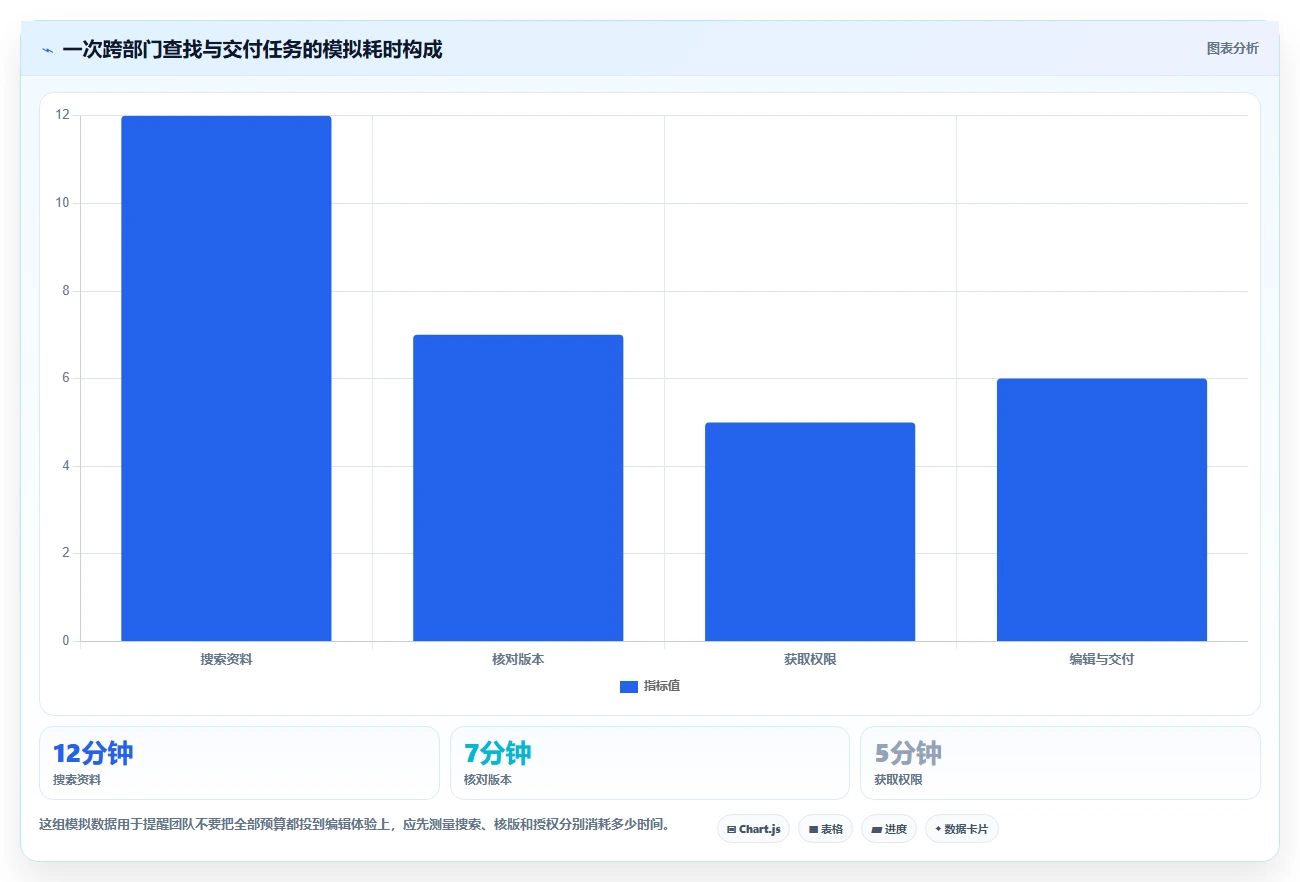
Task: Toggle the 指标值 legend color box
Action: (x=629, y=686)
